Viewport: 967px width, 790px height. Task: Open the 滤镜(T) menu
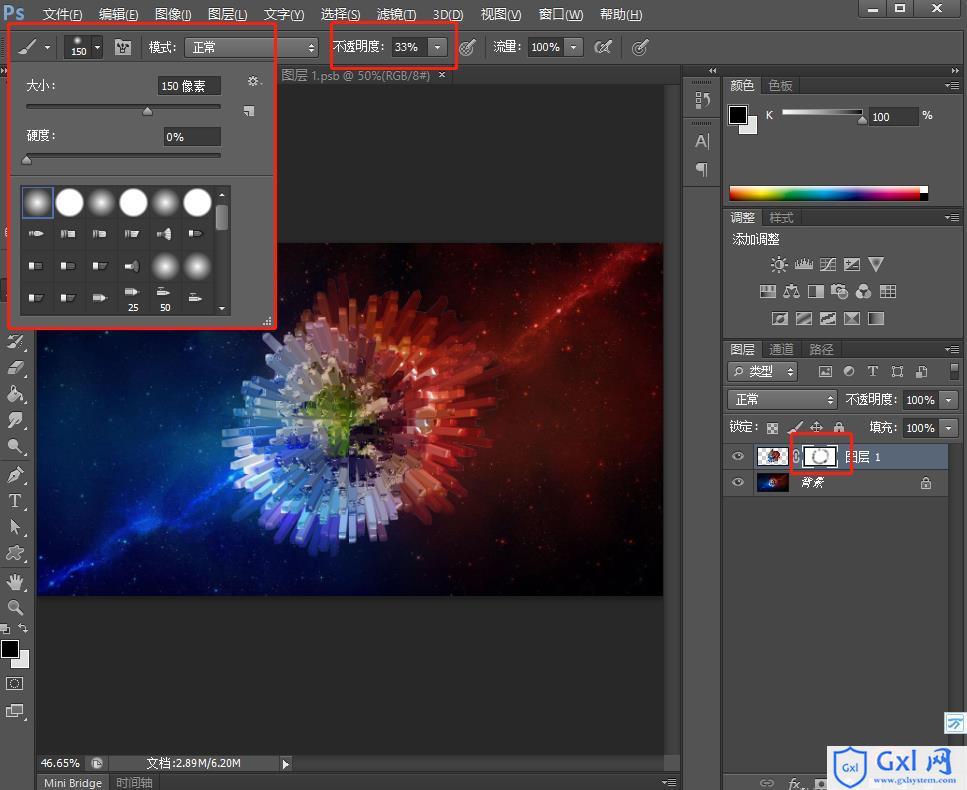pyautogui.click(x=396, y=14)
